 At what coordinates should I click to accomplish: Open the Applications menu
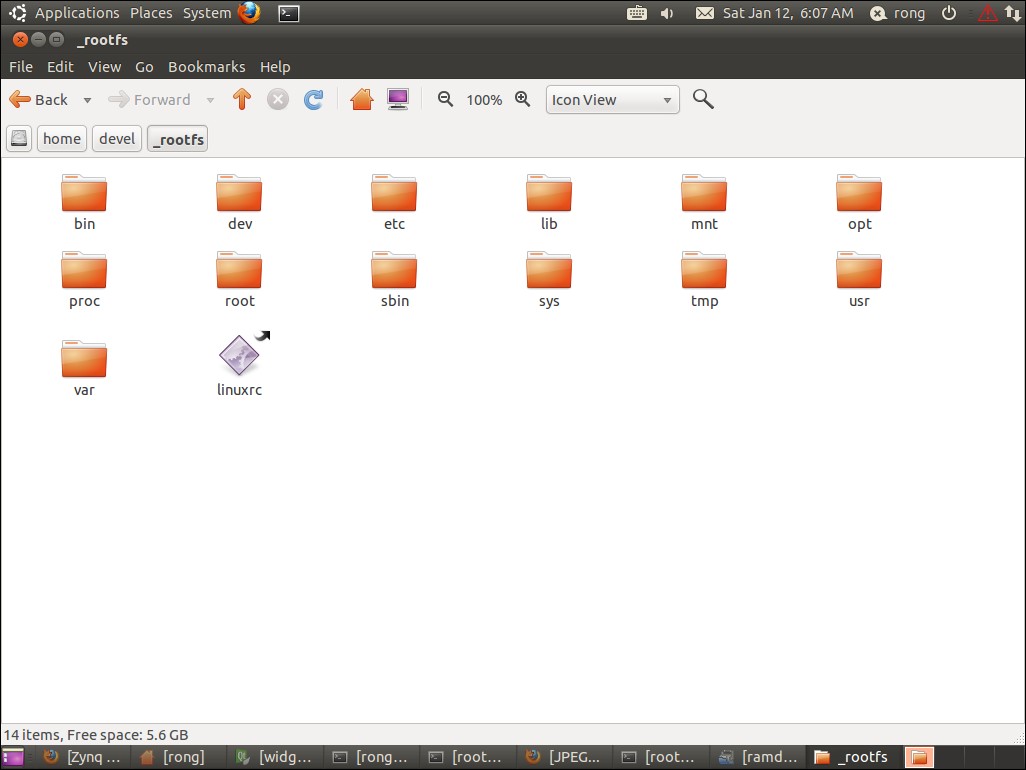pyautogui.click(x=77, y=13)
